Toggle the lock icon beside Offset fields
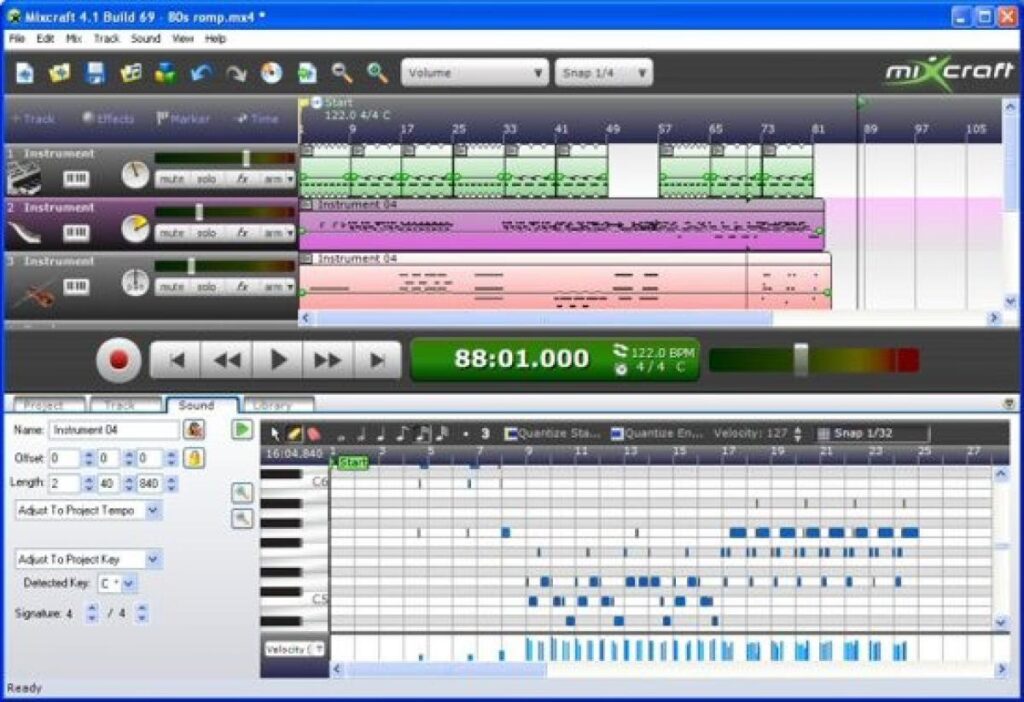Screen dimensions: 1024x702 pos(197,458)
